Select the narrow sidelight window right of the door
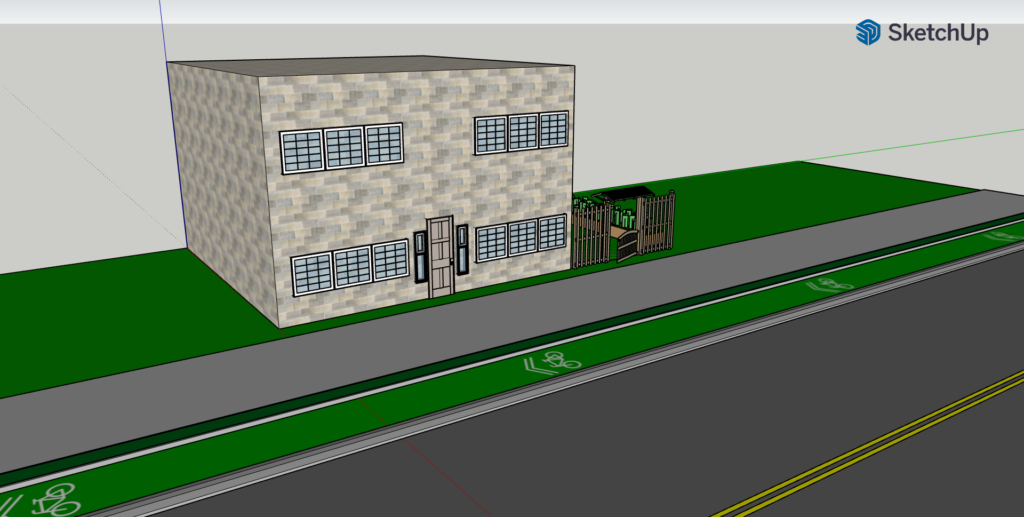Image resolution: width=1024 pixels, height=517 pixels. [x=462, y=249]
